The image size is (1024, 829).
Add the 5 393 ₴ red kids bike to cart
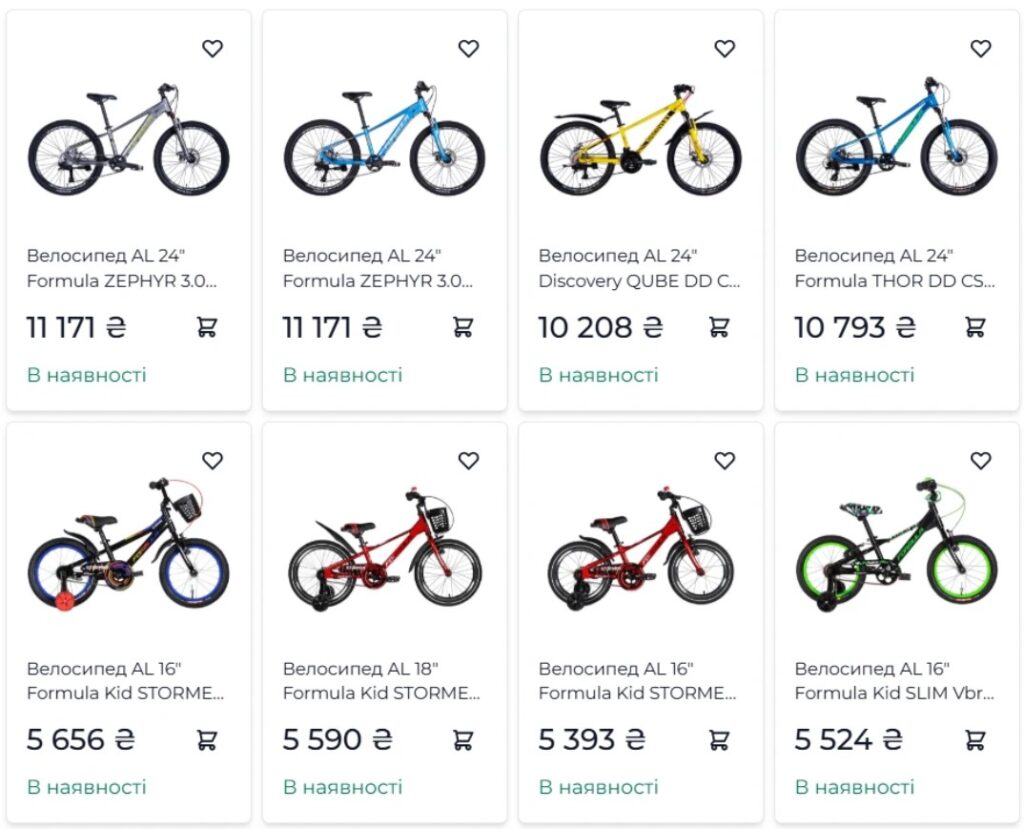click(x=719, y=740)
